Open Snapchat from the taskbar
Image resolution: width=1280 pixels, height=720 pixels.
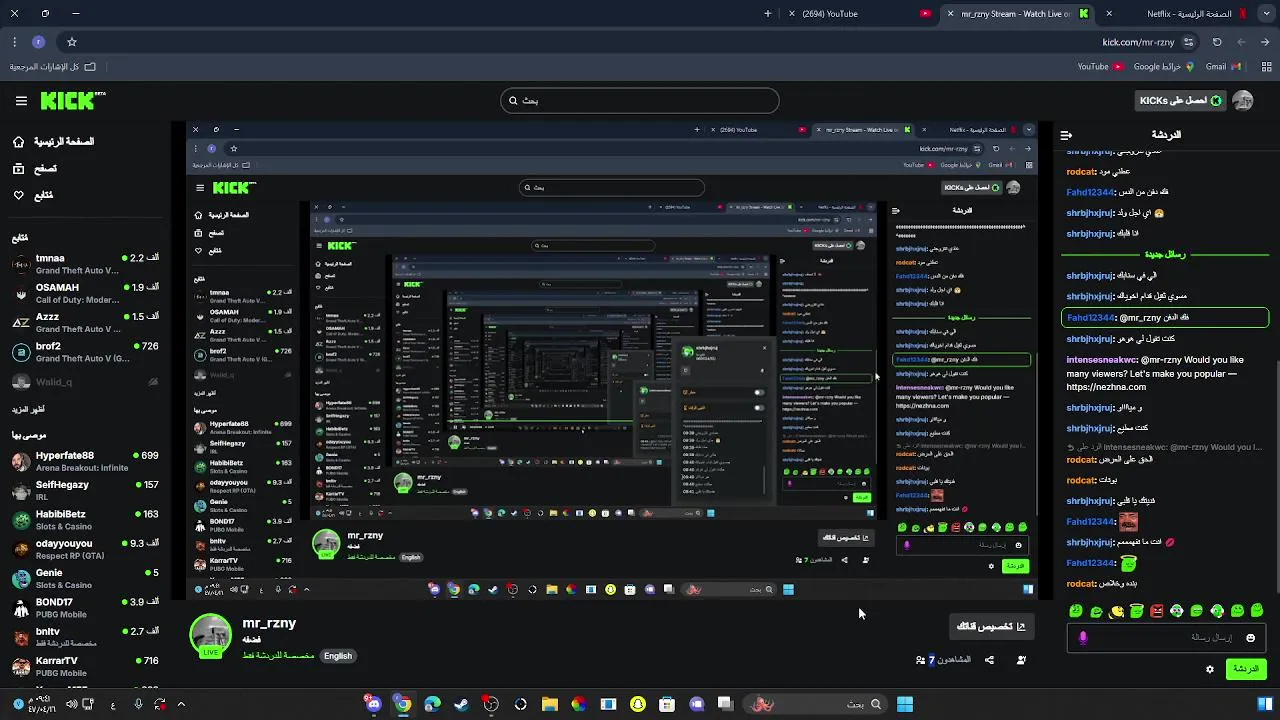click(638, 704)
